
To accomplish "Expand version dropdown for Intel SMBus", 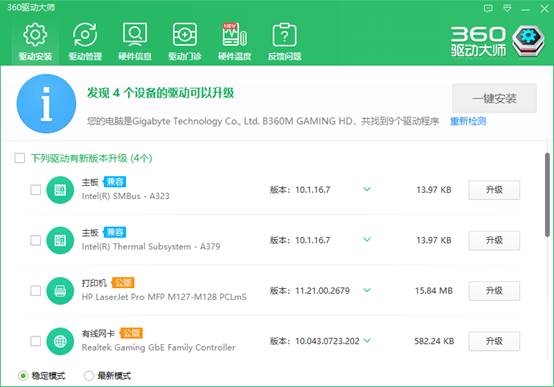I will coord(367,189).
